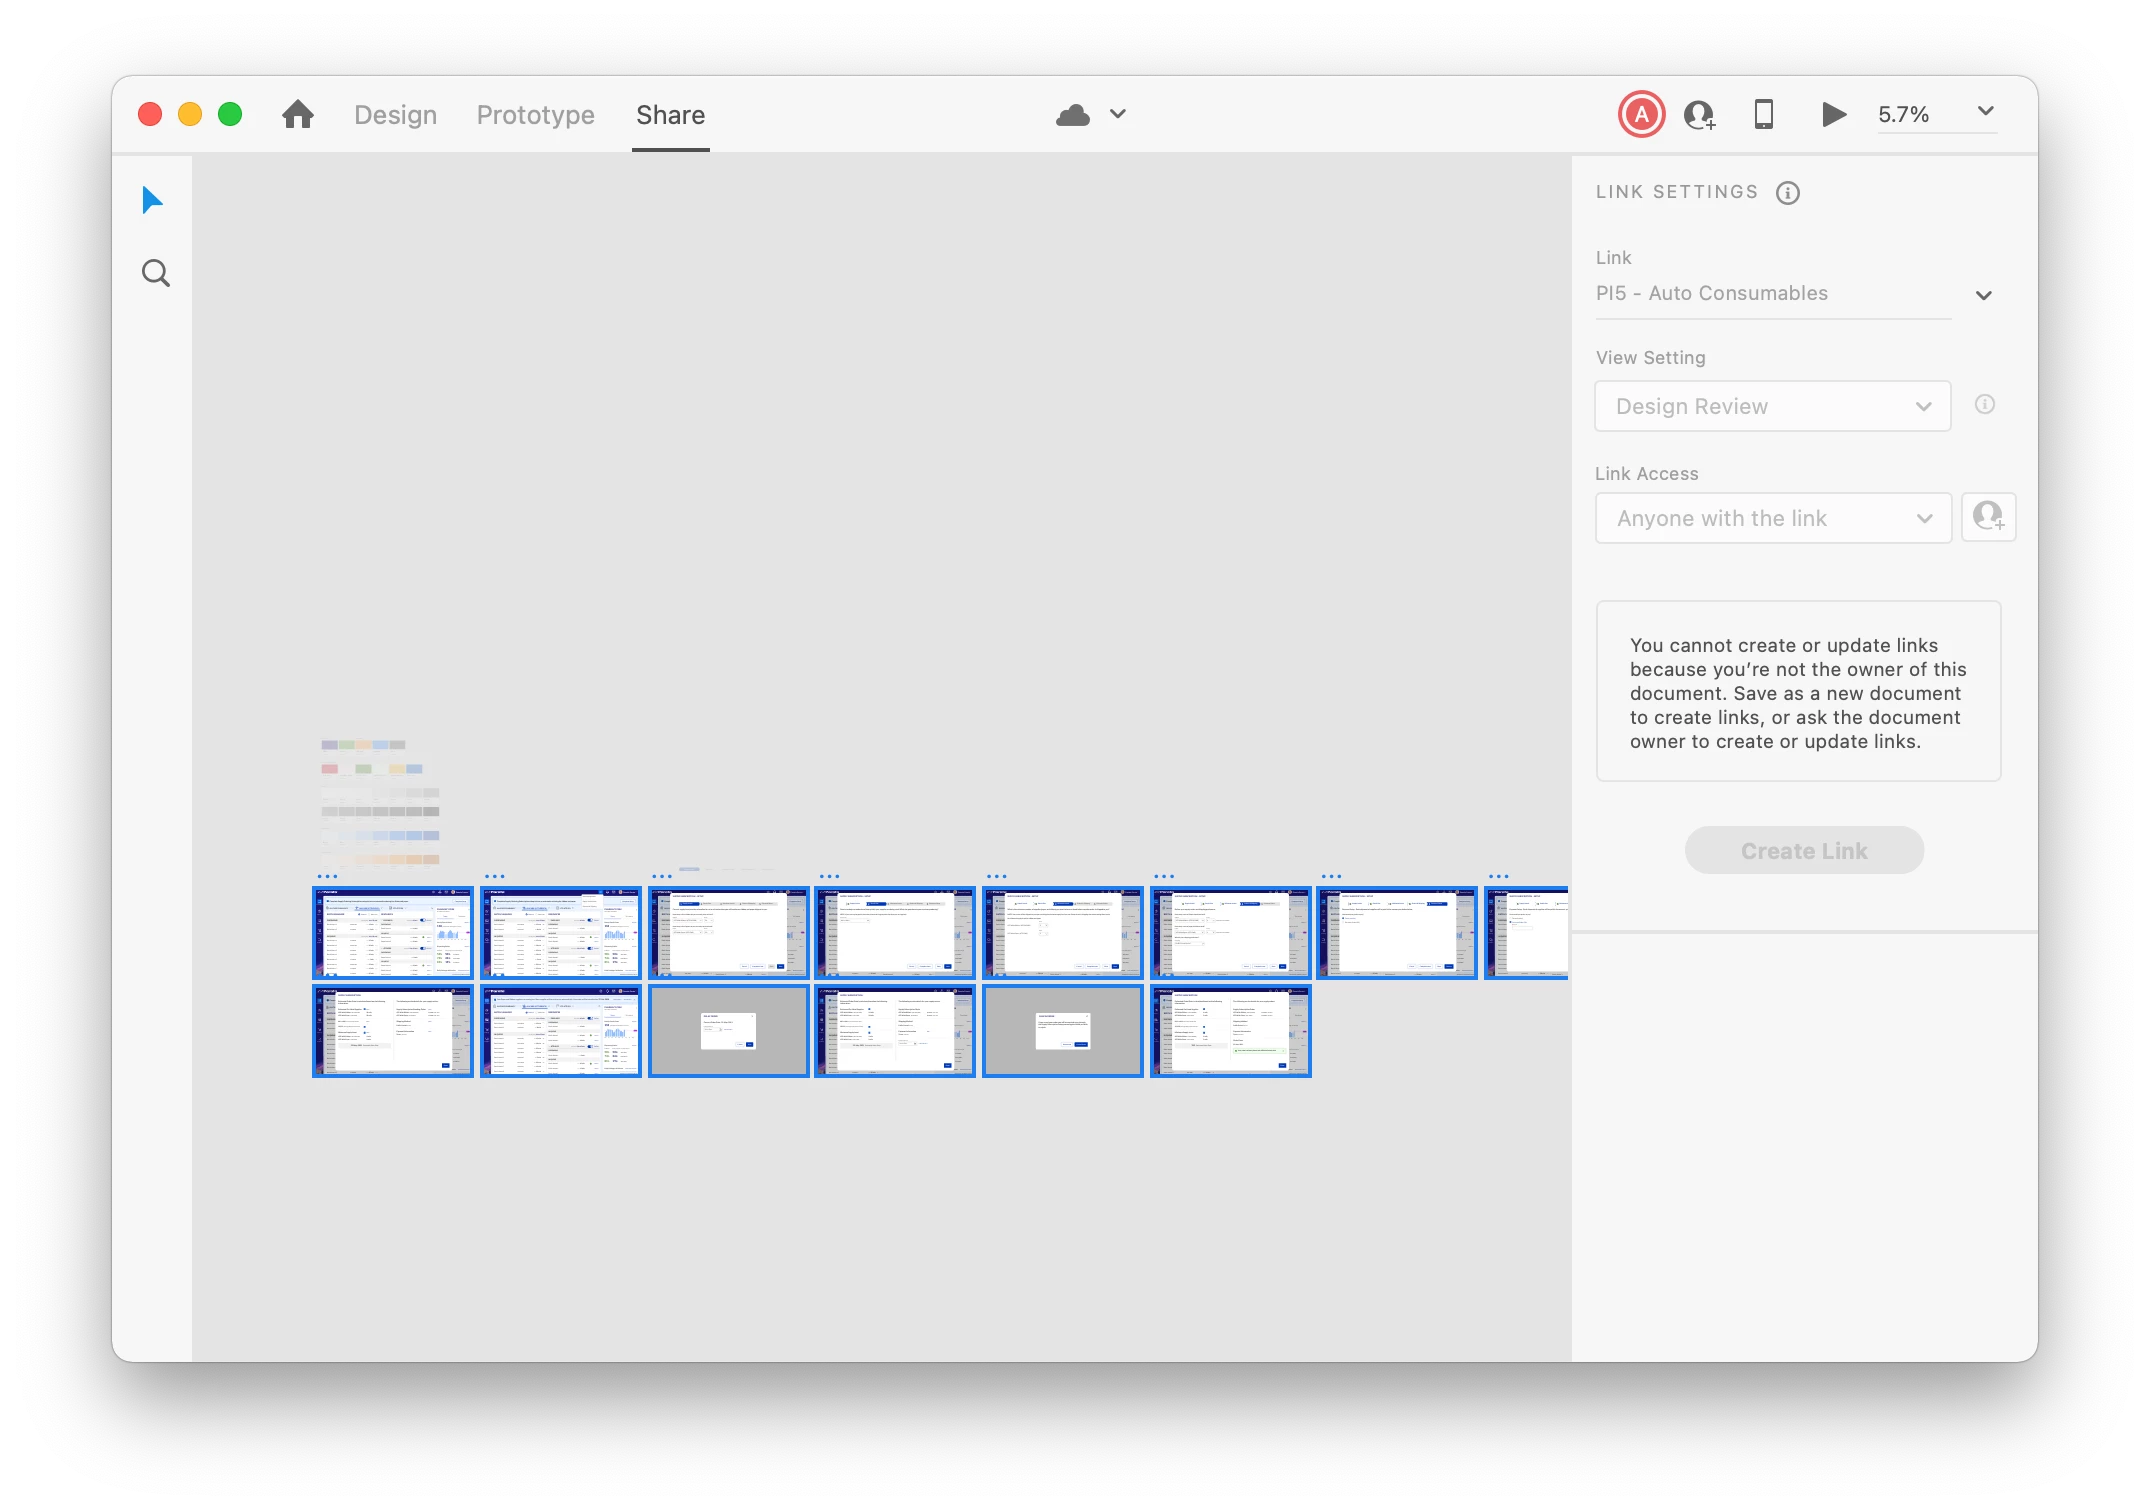This screenshot has height=1510, width=2150.
Task: Select the first artboard thumbnail in top row
Action: click(x=392, y=932)
